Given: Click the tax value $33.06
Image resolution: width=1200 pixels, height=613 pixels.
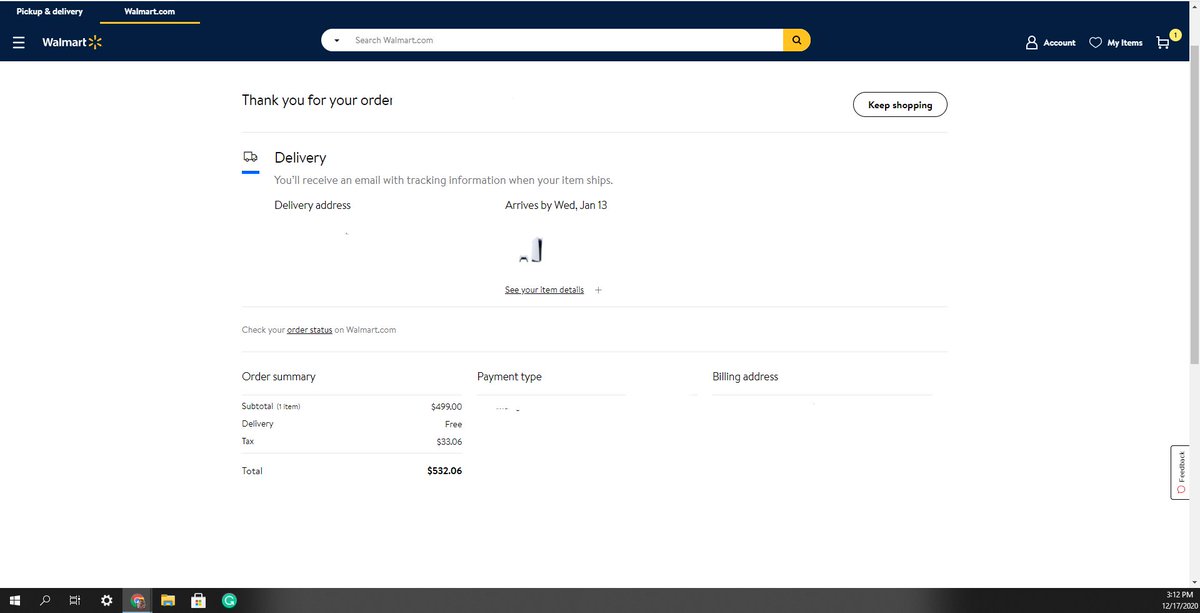Looking at the screenshot, I should (449, 441).
